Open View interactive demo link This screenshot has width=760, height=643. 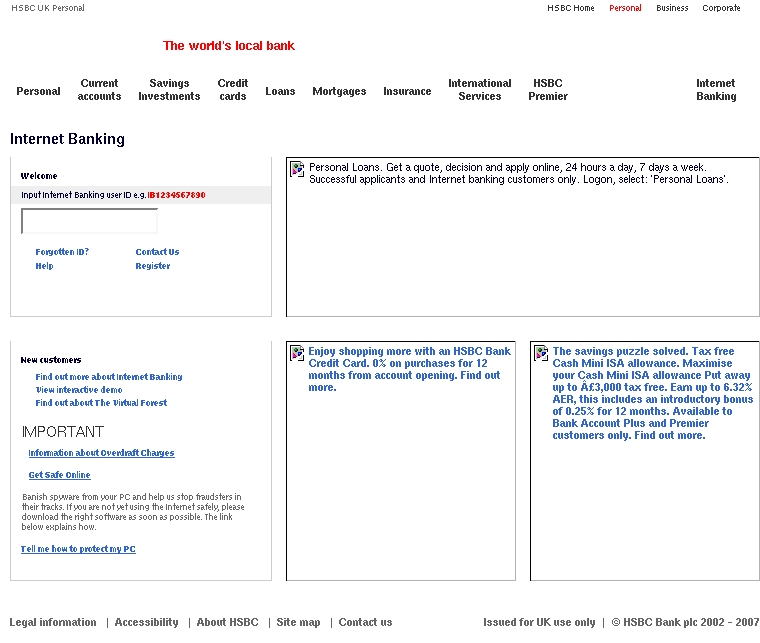(x=79, y=390)
